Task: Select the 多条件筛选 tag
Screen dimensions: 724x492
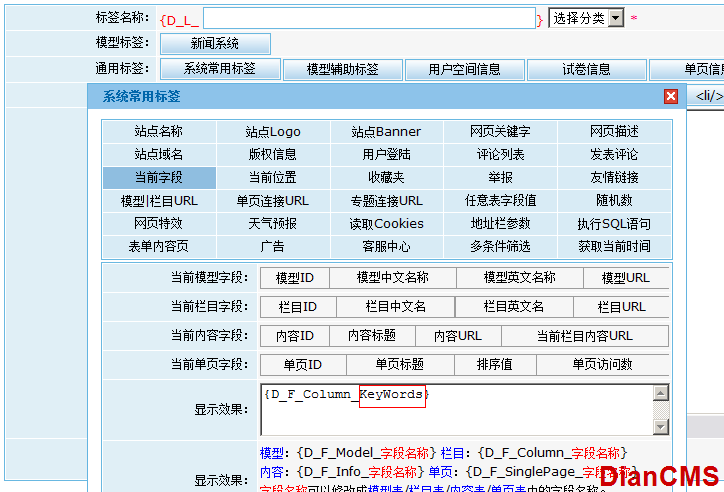Action: (x=500, y=246)
